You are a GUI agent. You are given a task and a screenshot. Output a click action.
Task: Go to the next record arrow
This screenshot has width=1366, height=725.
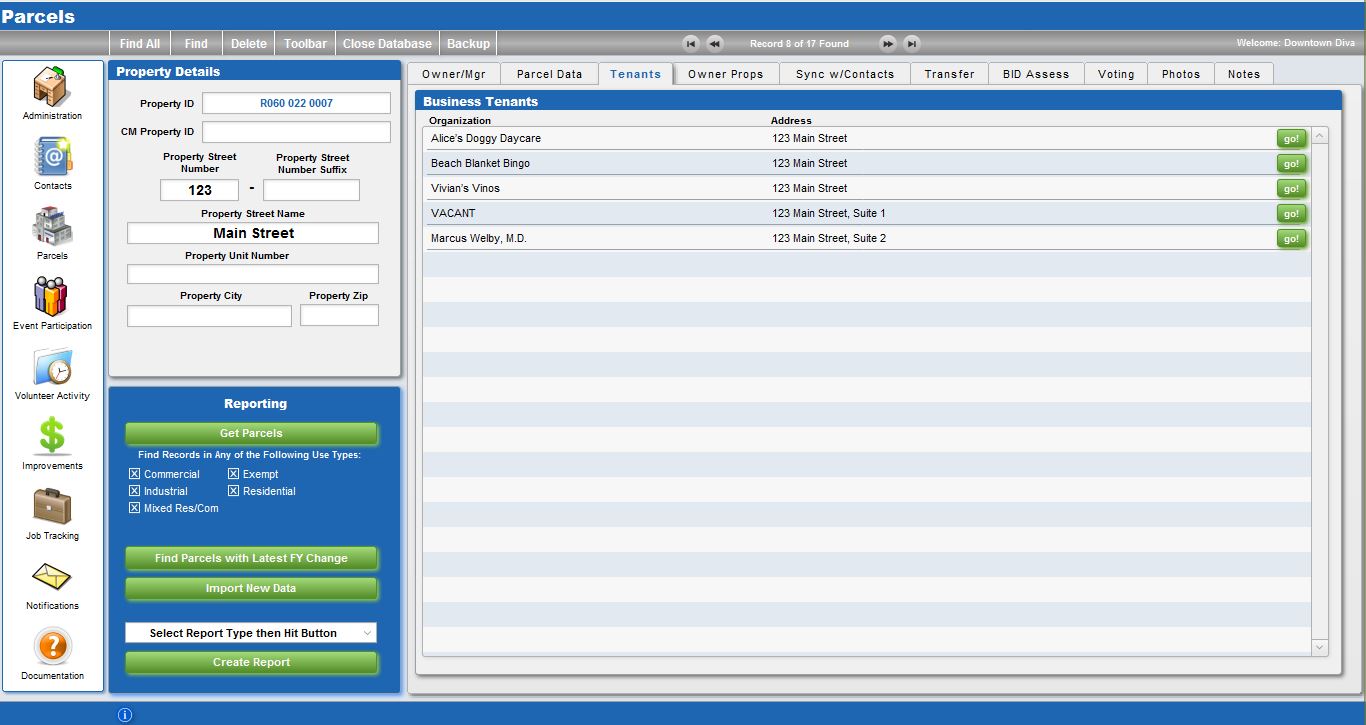(887, 44)
